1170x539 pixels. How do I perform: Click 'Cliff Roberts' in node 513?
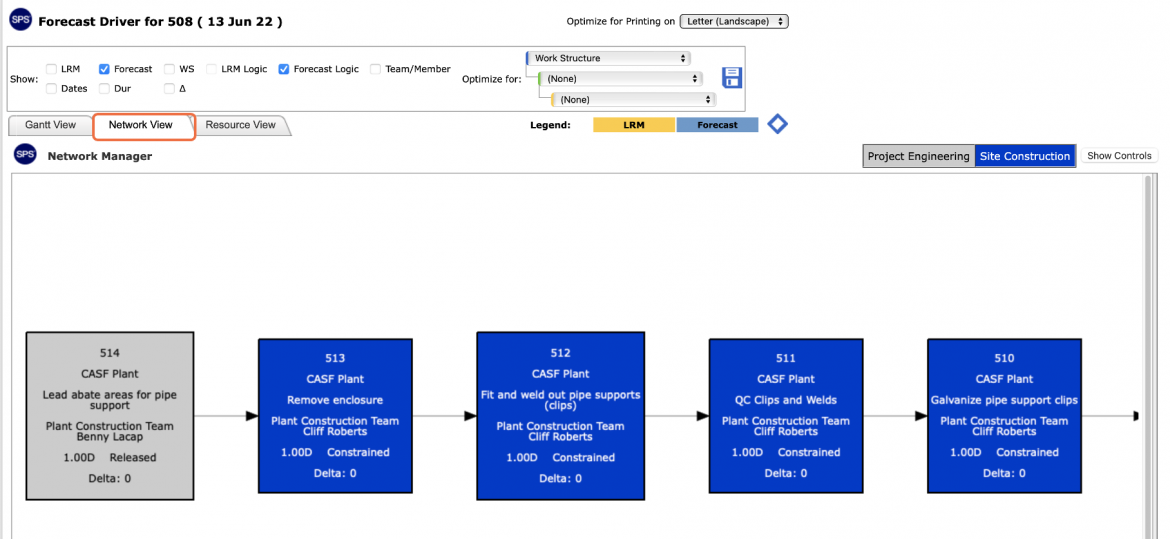point(335,431)
